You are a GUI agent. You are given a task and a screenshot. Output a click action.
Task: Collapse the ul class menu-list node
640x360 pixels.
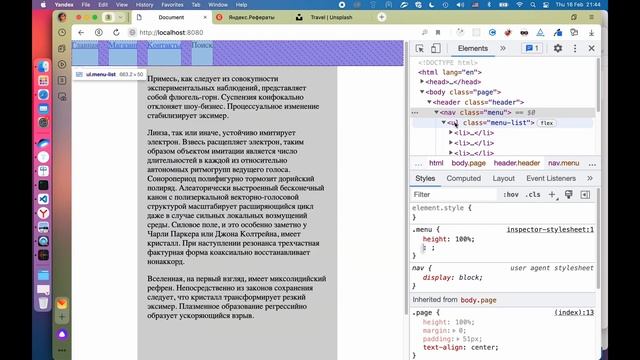(x=444, y=122)
